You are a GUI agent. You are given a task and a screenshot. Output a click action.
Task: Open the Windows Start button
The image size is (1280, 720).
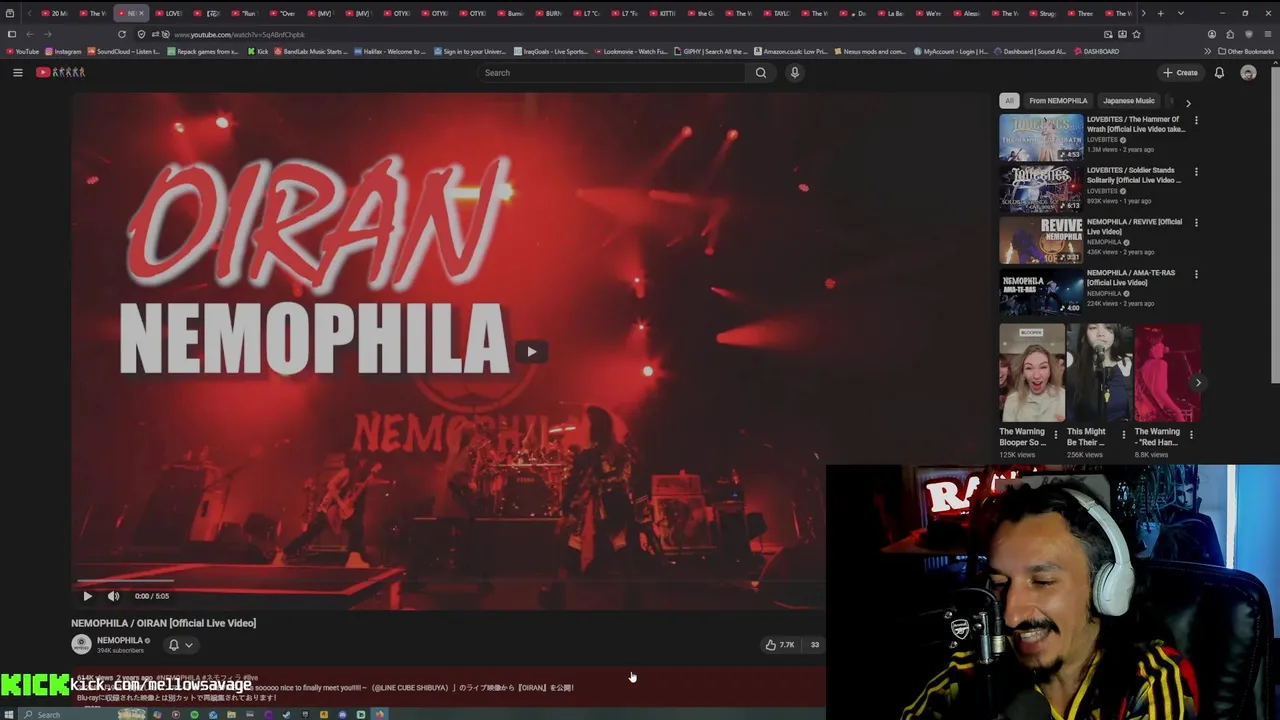(x=8, y=714)
